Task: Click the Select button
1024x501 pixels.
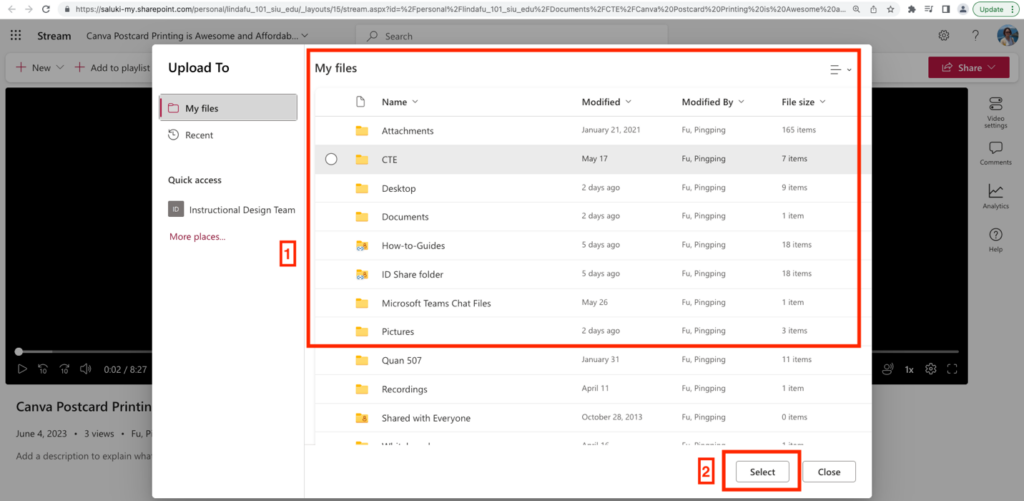Action: (762, 472)
